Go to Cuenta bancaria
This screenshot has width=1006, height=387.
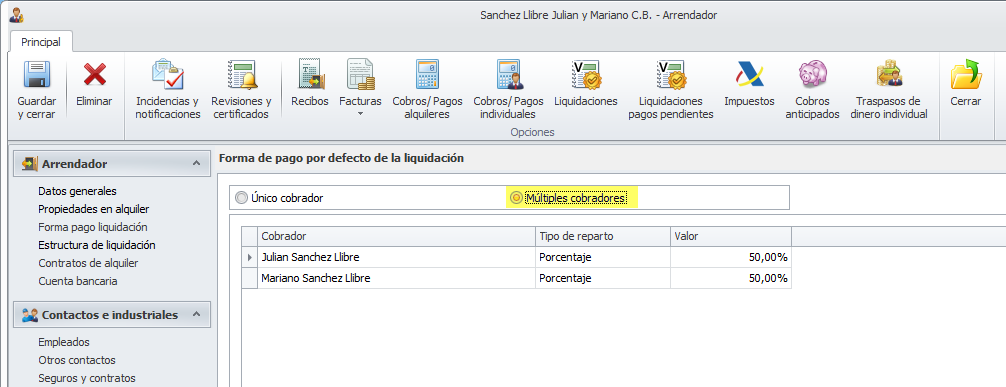78,281
